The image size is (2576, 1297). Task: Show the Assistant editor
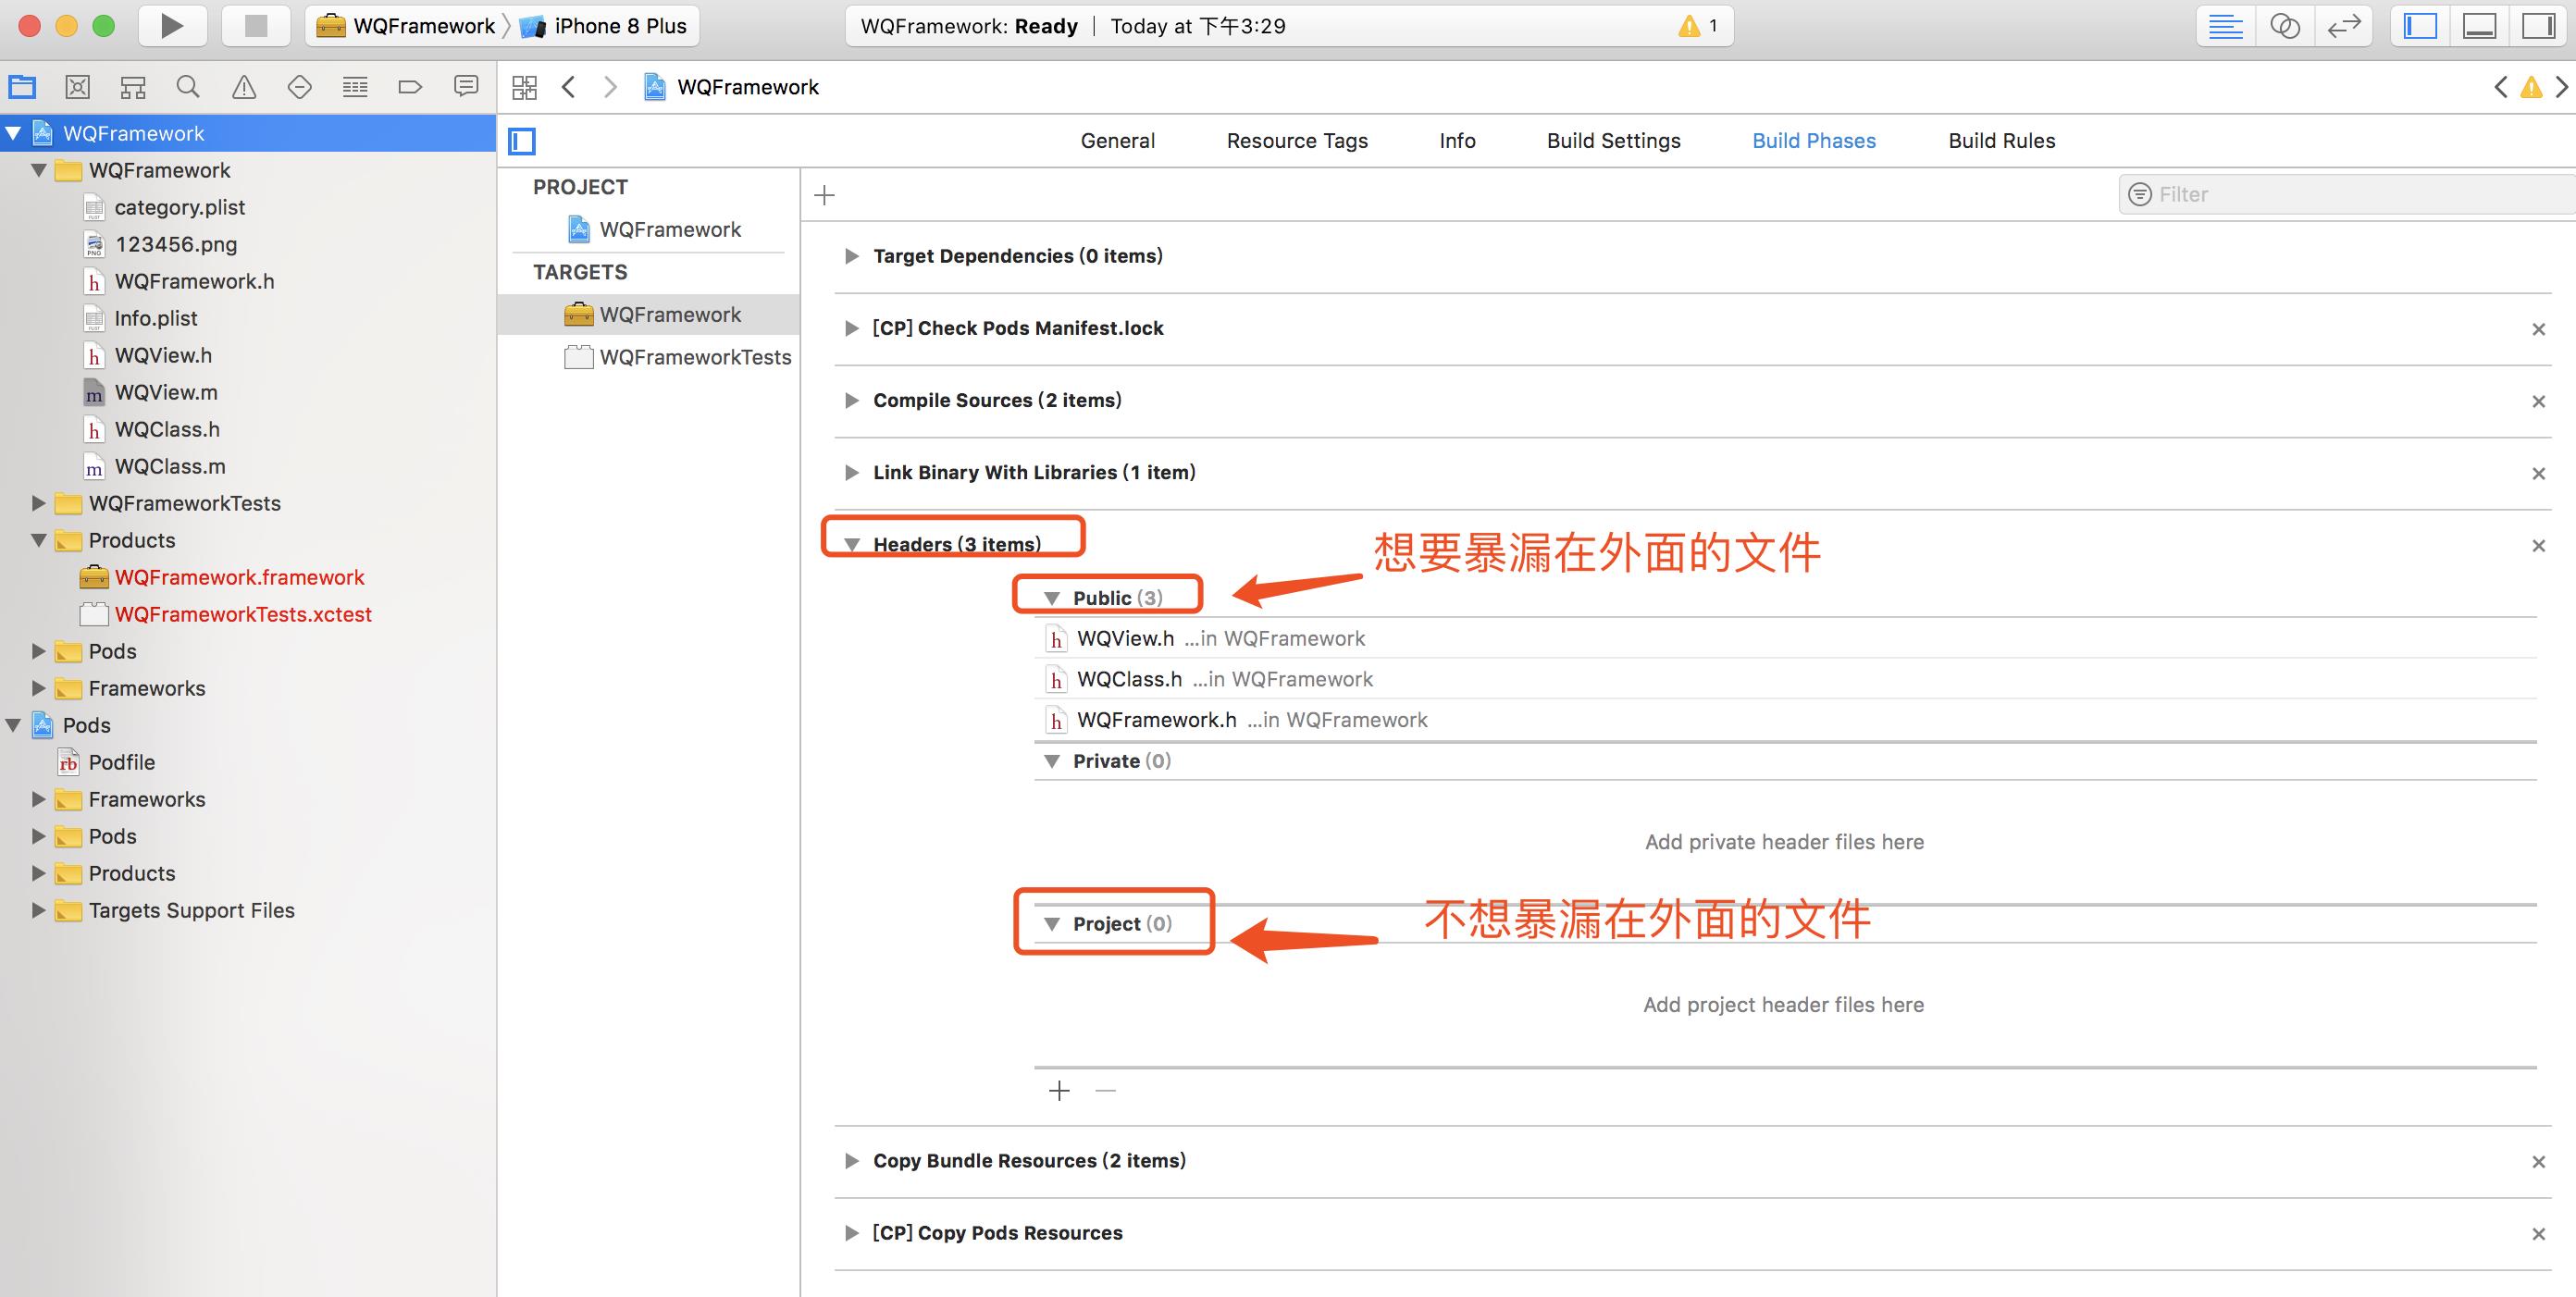tap(2285, 26)
